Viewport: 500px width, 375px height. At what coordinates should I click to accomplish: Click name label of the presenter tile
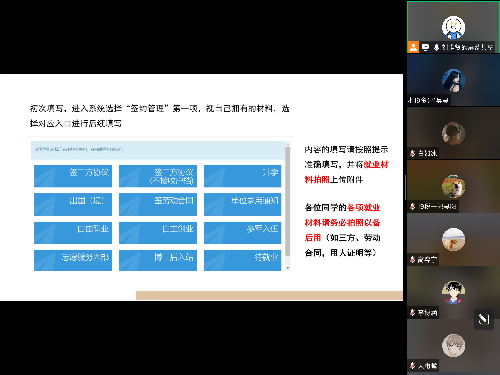point(467,47)
